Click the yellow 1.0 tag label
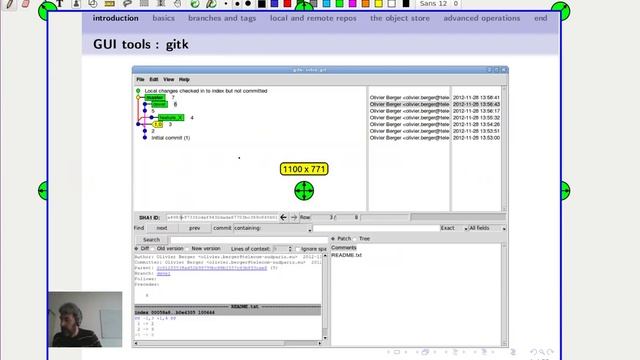 tap(158, 124)
